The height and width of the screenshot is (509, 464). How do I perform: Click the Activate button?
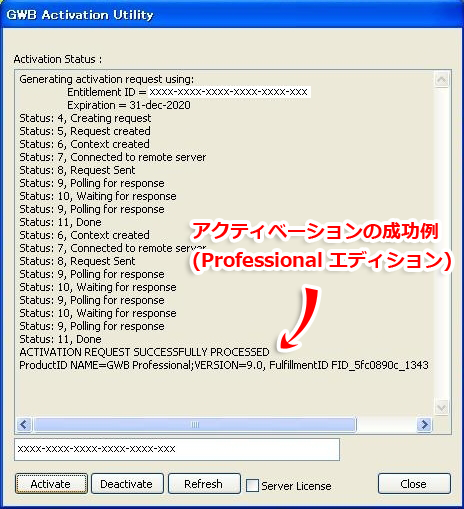point(51,484)
